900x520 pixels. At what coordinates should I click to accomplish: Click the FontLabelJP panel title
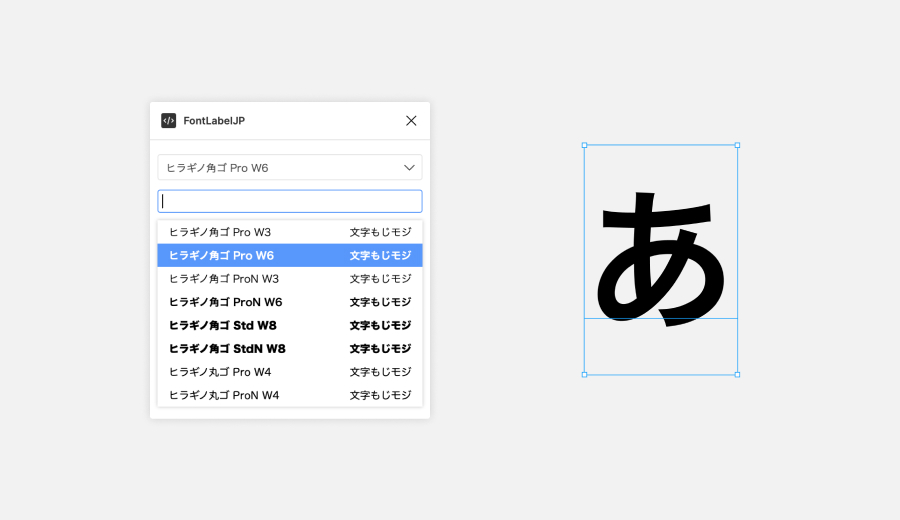[x=214, y=121]
